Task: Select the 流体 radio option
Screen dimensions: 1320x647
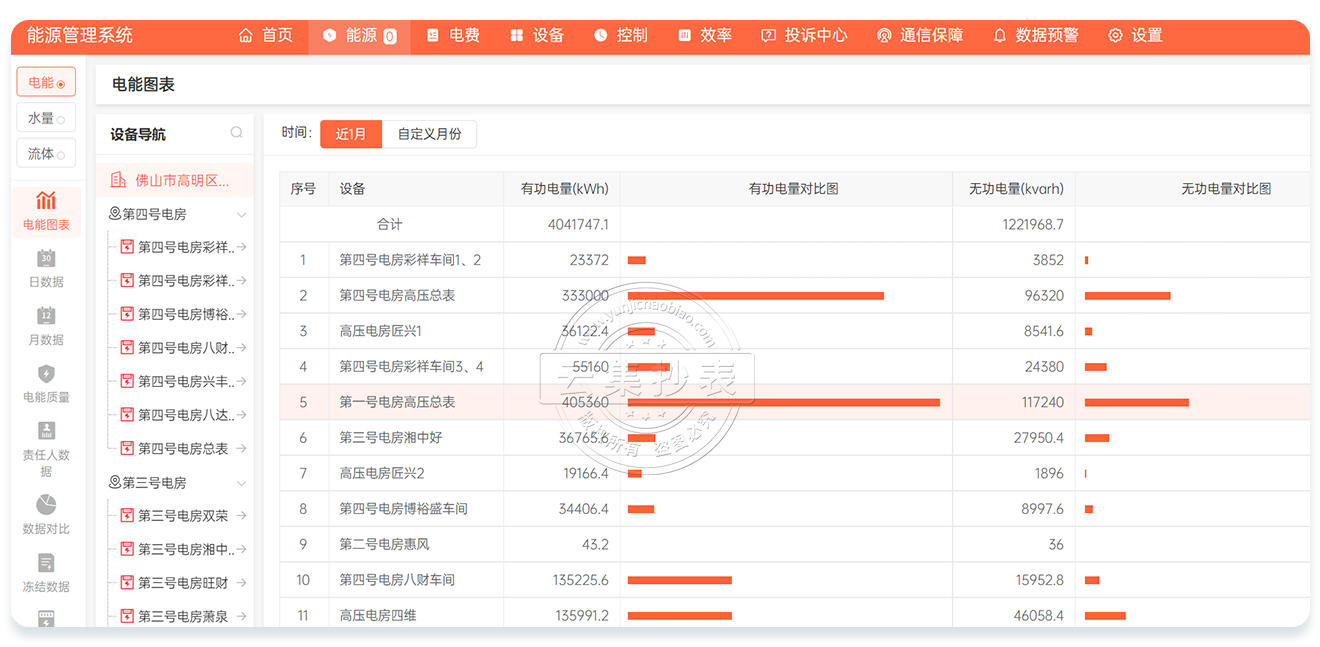Action: tap(46, 154)
